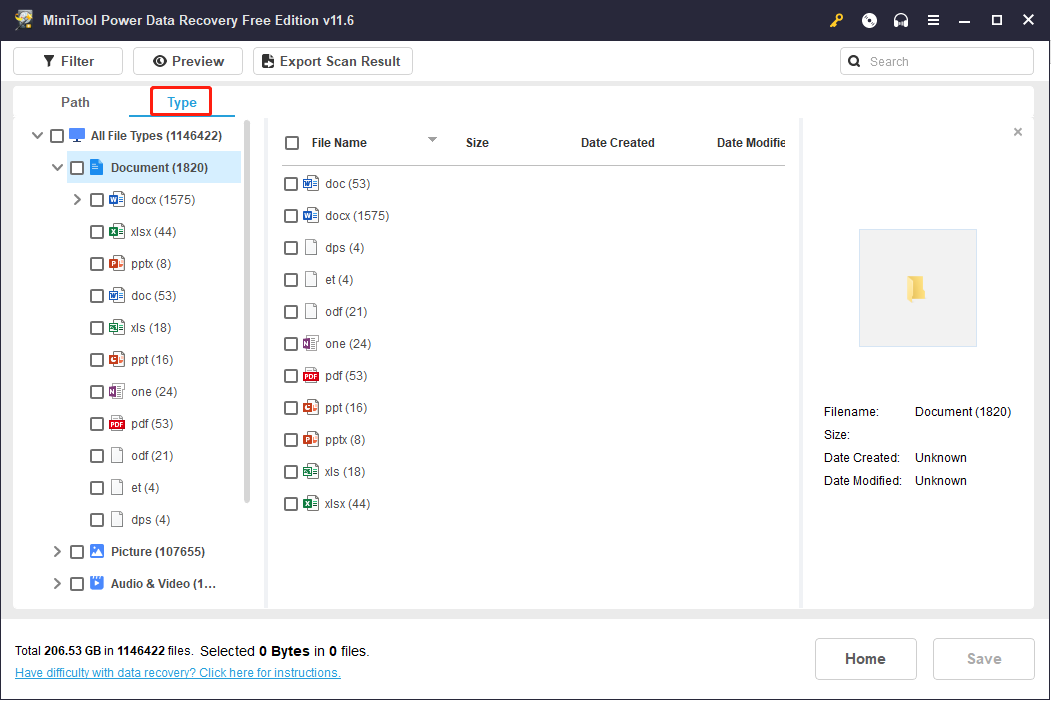Open the hamburger menu icon

point(933,20)
